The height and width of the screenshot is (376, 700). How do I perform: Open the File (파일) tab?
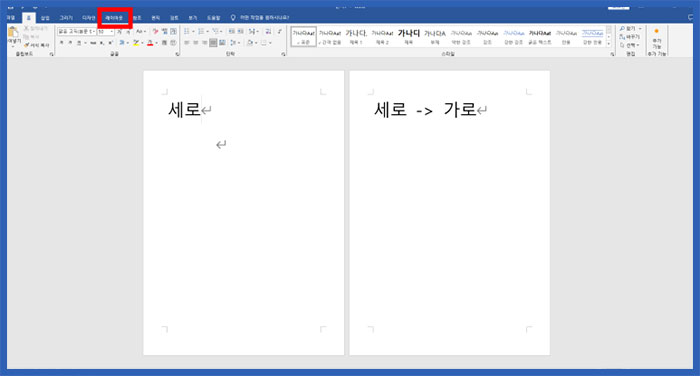click(x=11, y=17)
